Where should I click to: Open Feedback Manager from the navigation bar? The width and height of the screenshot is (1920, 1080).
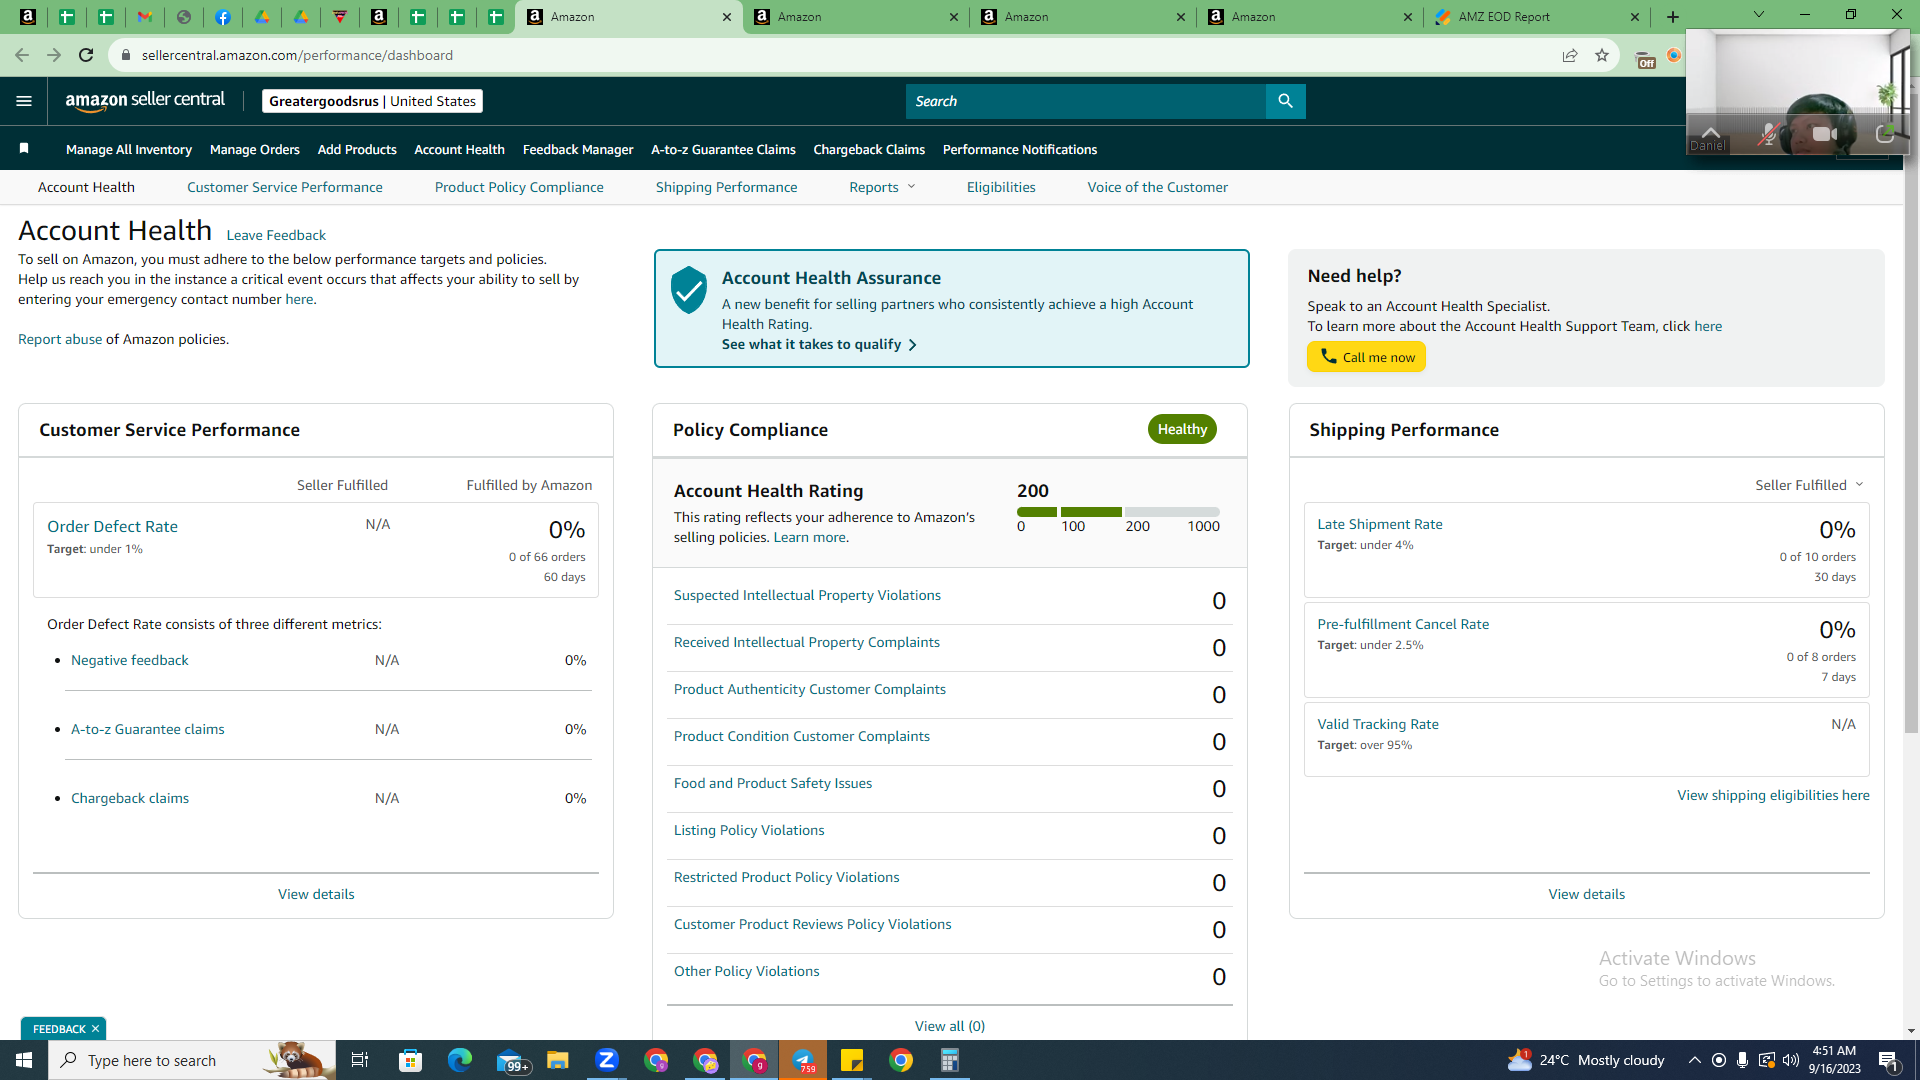coord(578,149)
